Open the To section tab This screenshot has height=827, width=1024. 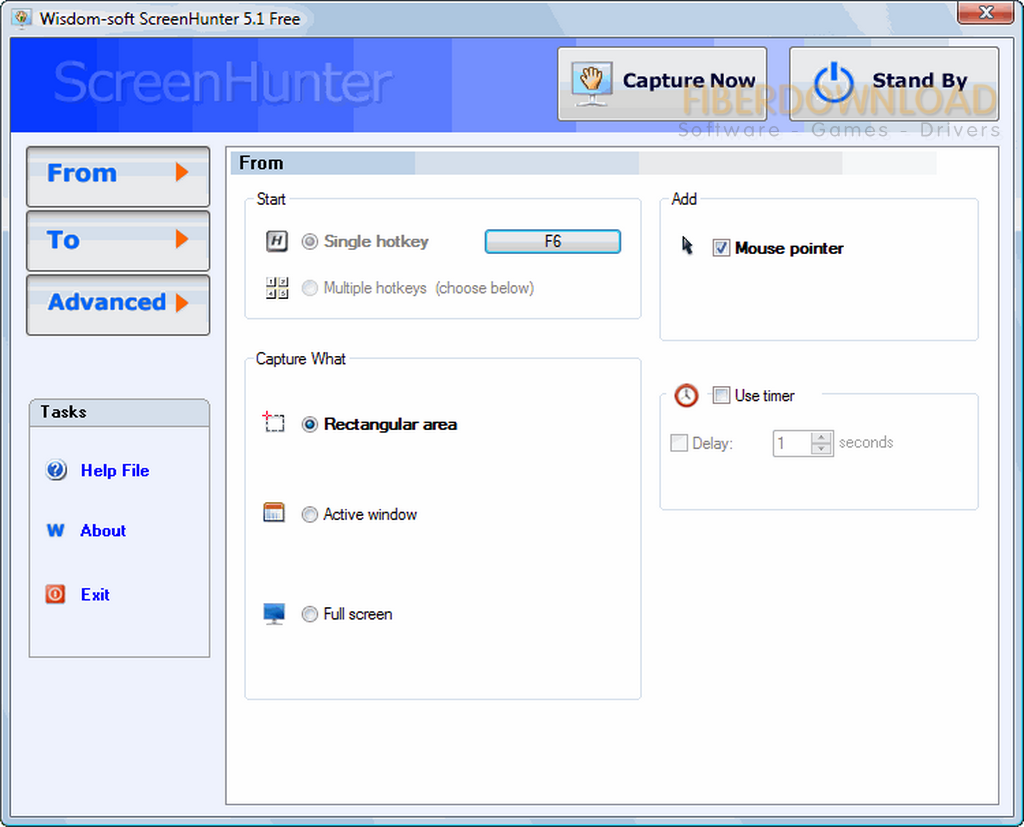118,240
